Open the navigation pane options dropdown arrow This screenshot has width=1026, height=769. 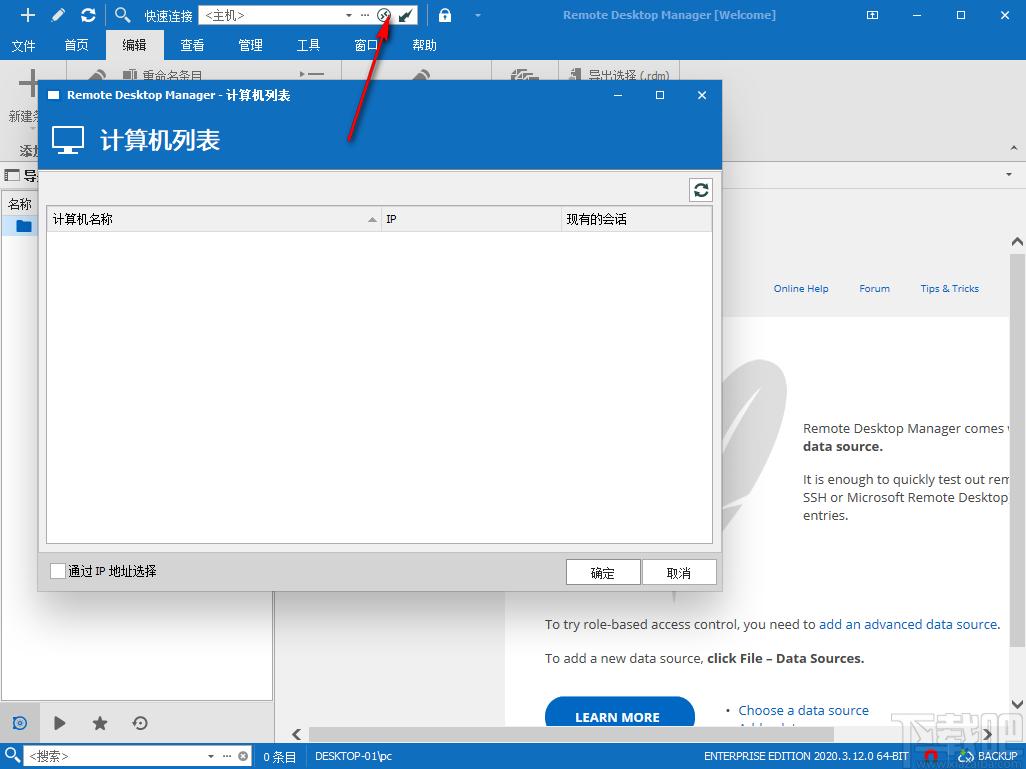pos(1008,175)
